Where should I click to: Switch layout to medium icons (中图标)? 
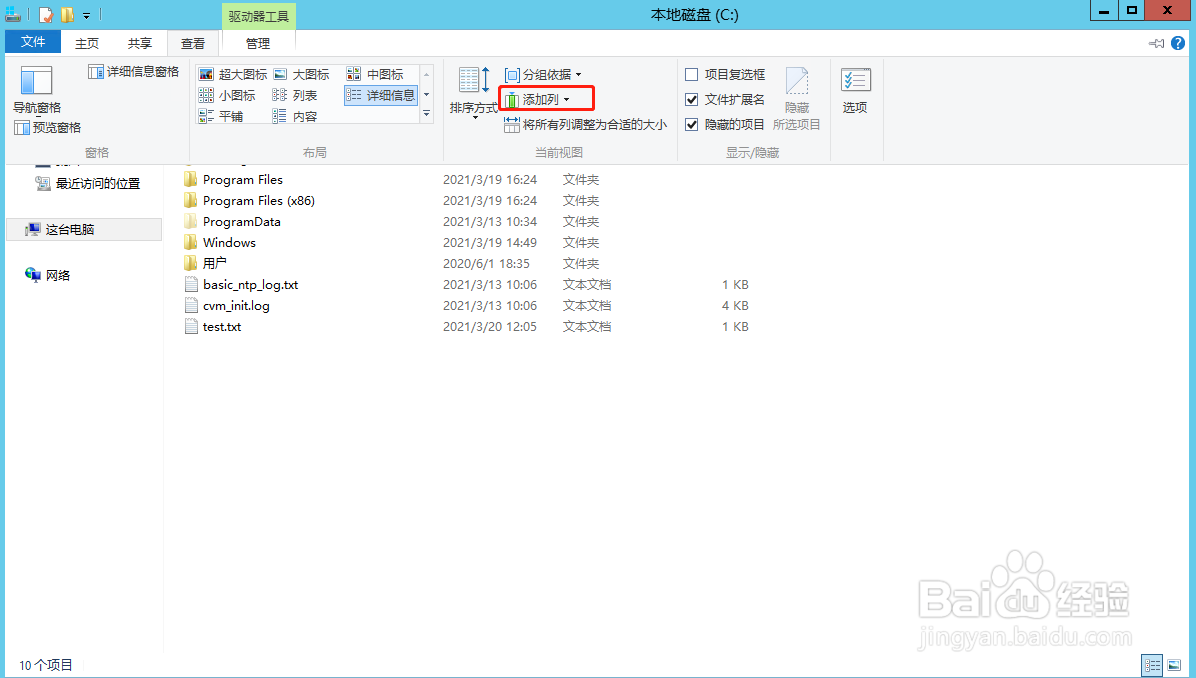coord(375,74)
